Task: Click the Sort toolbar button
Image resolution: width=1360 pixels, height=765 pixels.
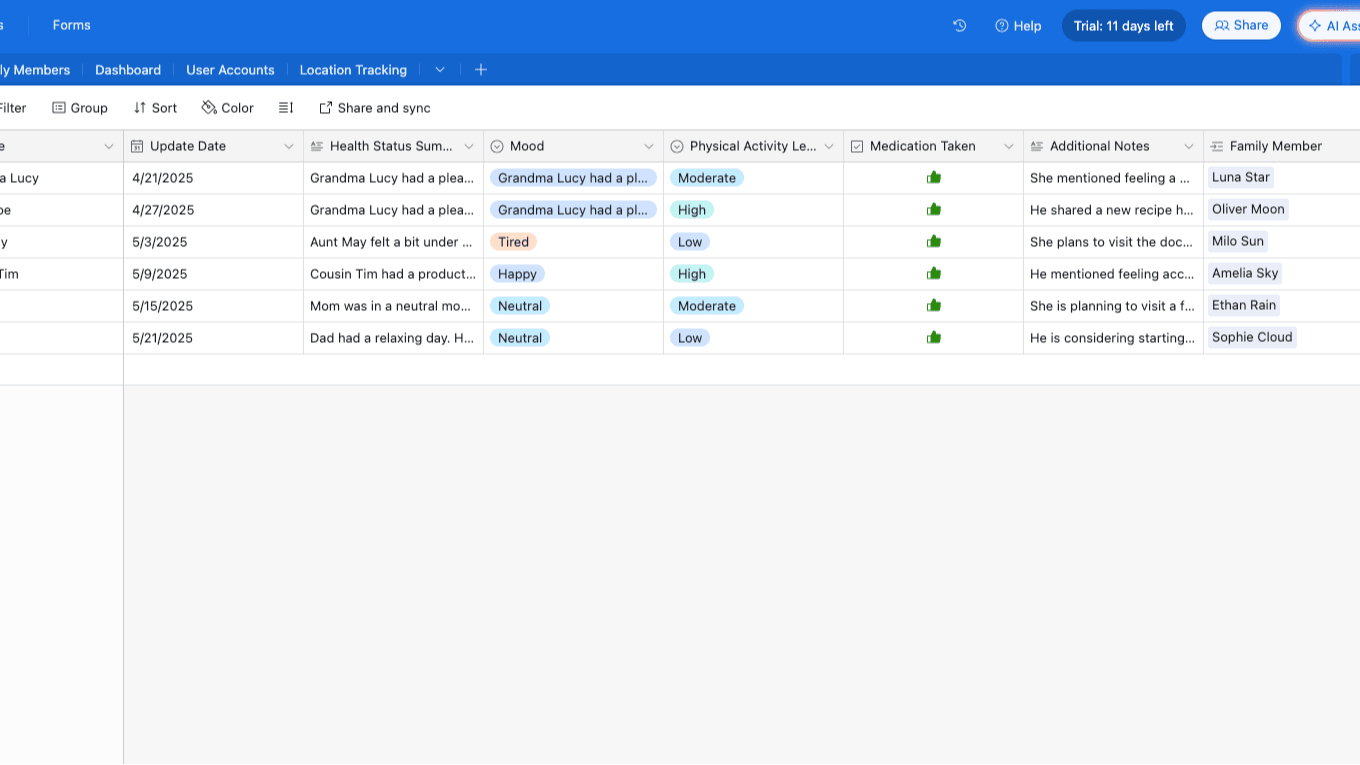Action: (155, 108)
